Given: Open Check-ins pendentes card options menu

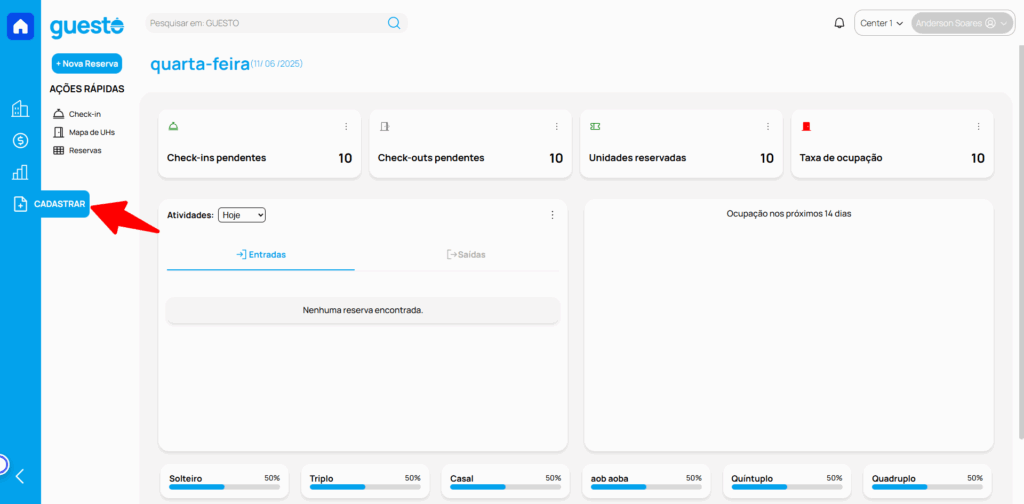Looking at the screenshot, I should click(x=346, y=127).
